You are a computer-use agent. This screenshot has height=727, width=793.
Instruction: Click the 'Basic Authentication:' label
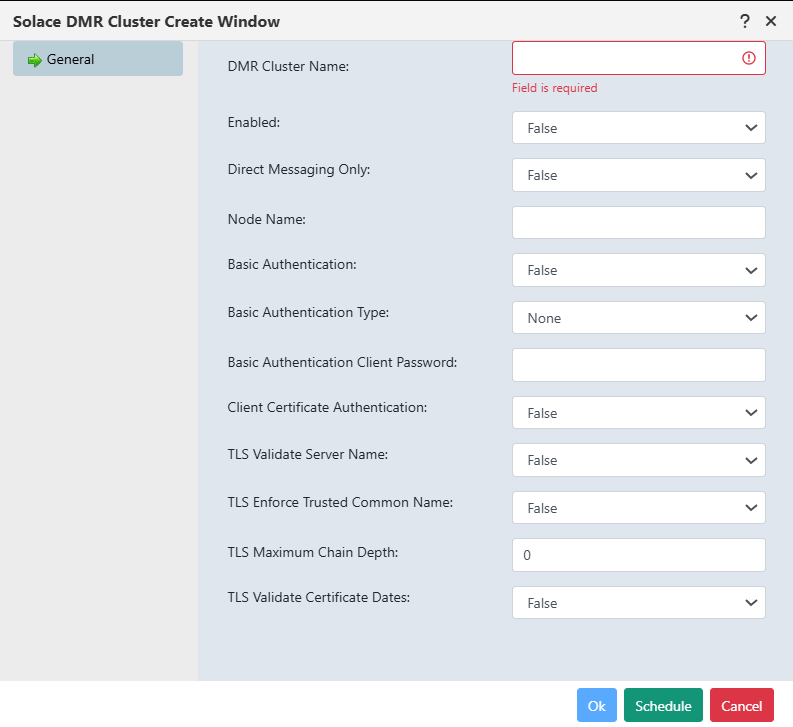coord(292,264)
